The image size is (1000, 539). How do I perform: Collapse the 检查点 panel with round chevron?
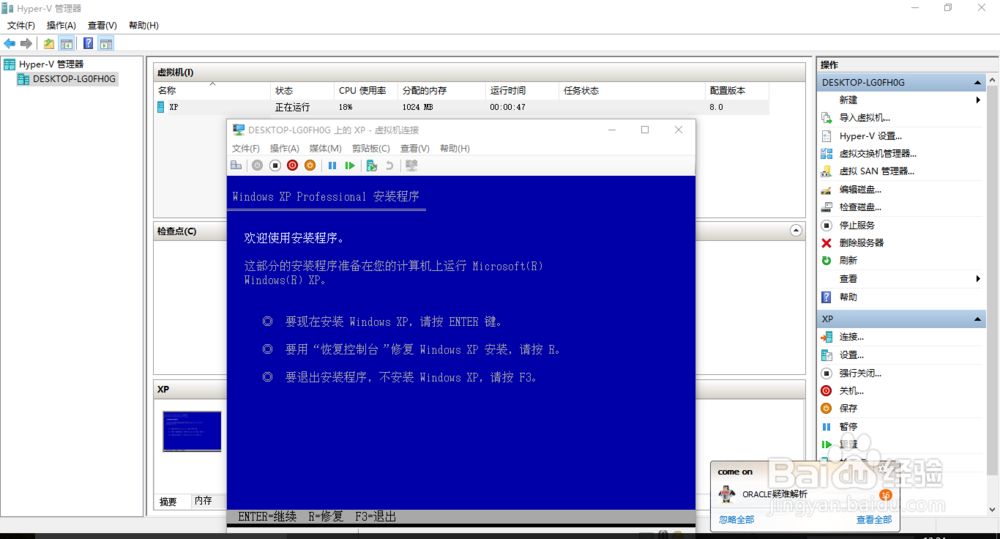coord(796,230)
